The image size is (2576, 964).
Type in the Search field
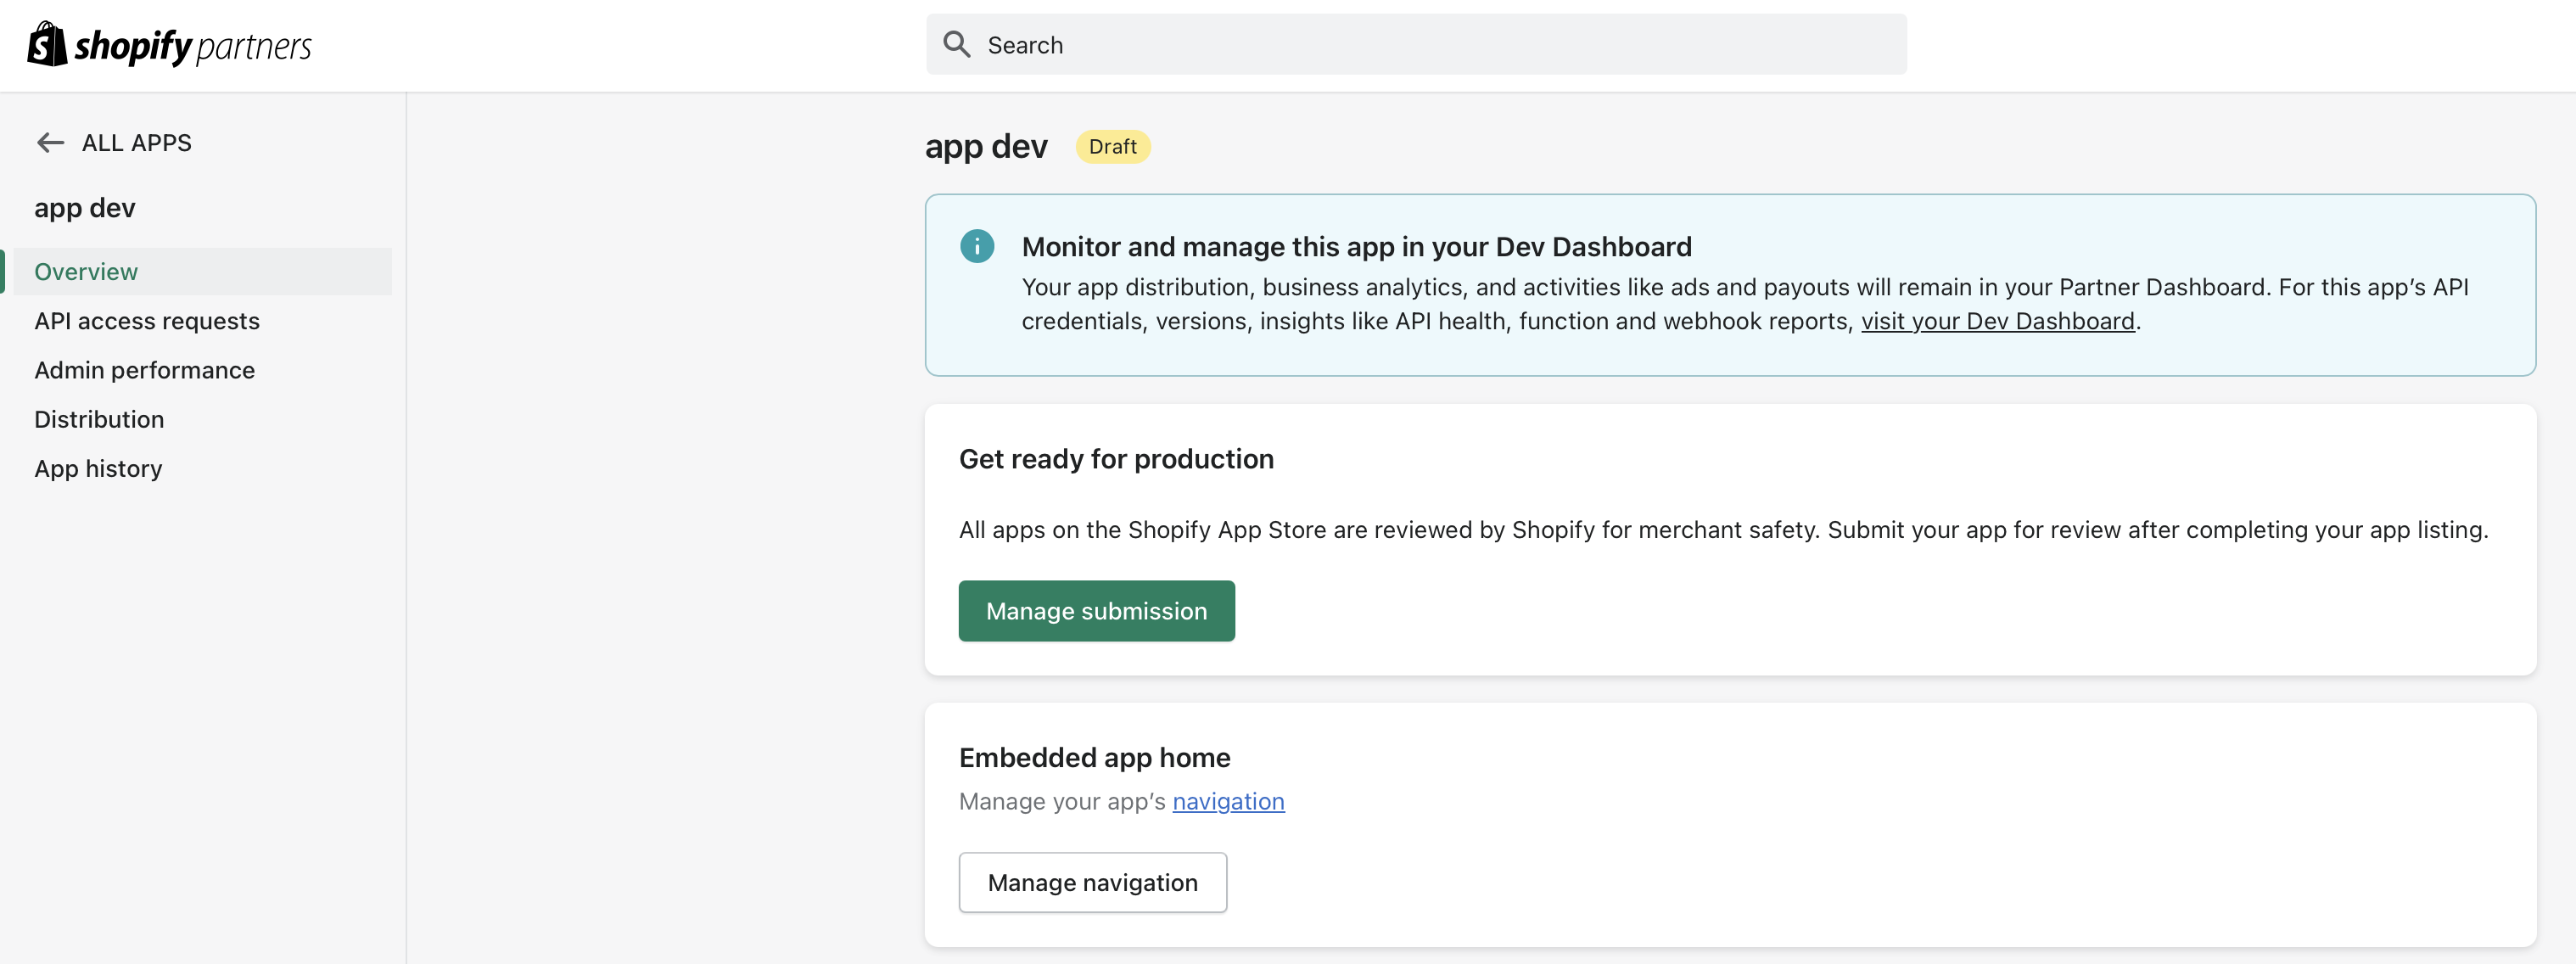coord(1440,44)
